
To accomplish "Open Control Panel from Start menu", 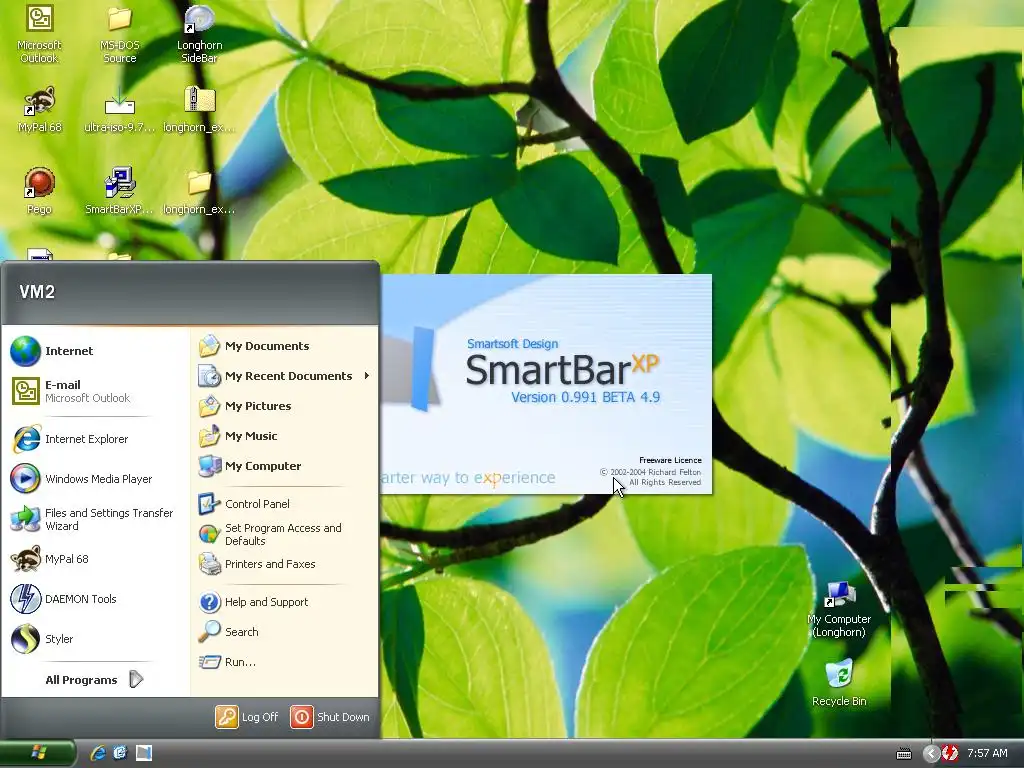I will [284, 504].
